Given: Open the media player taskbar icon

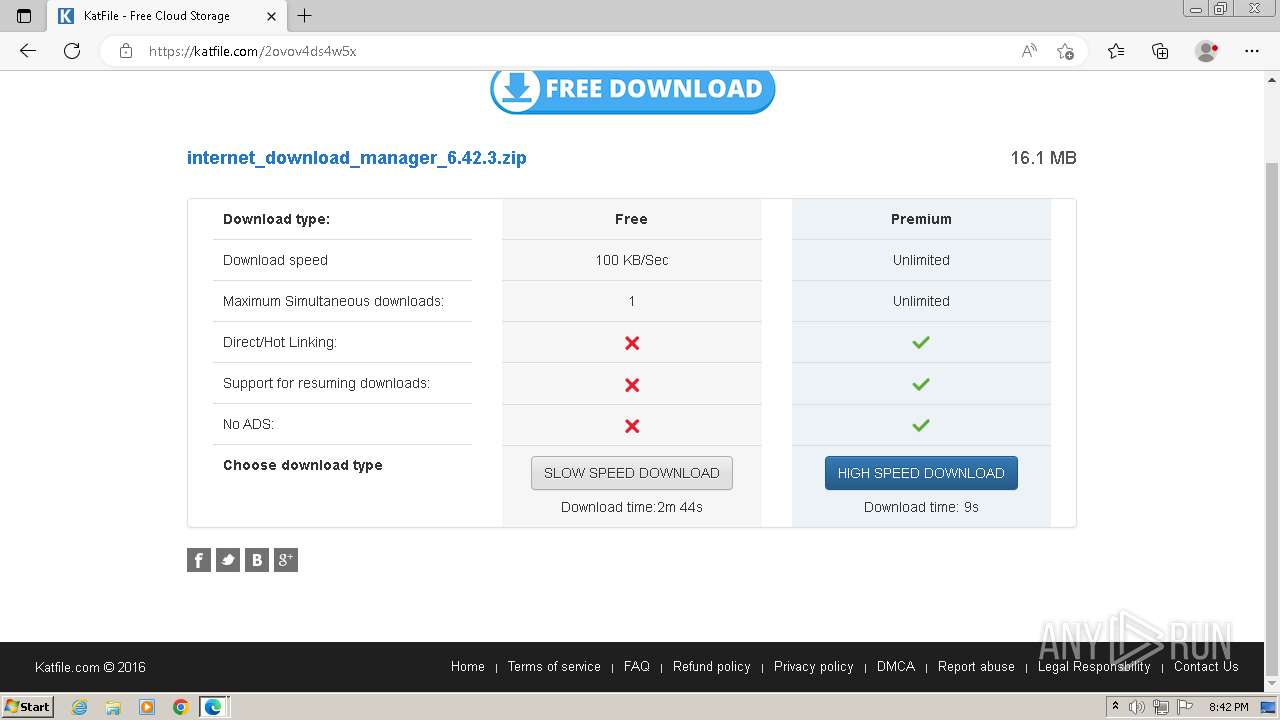Looking at the screenshot, I should pyautogui.click(x=147, y=707).
